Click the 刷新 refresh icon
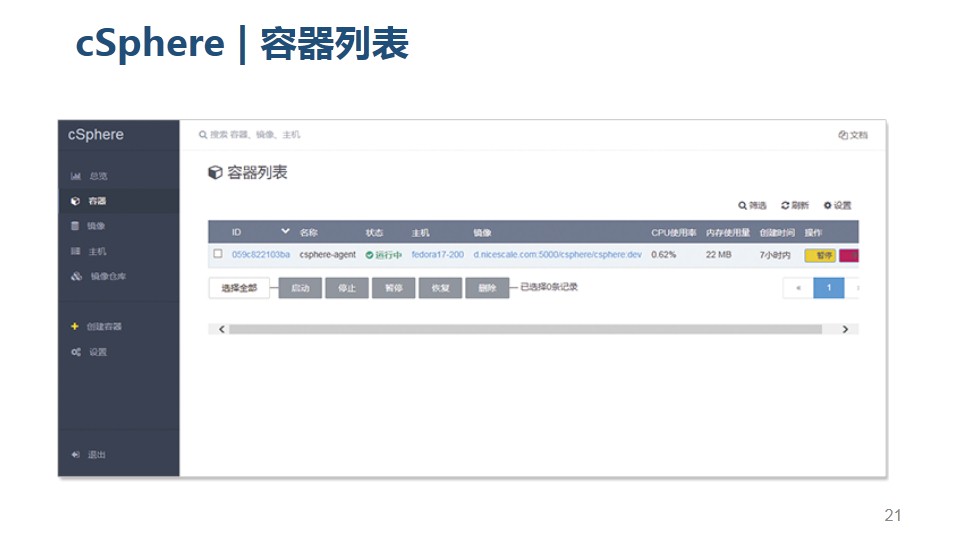 pyautogui.click(x=785, y=206)
